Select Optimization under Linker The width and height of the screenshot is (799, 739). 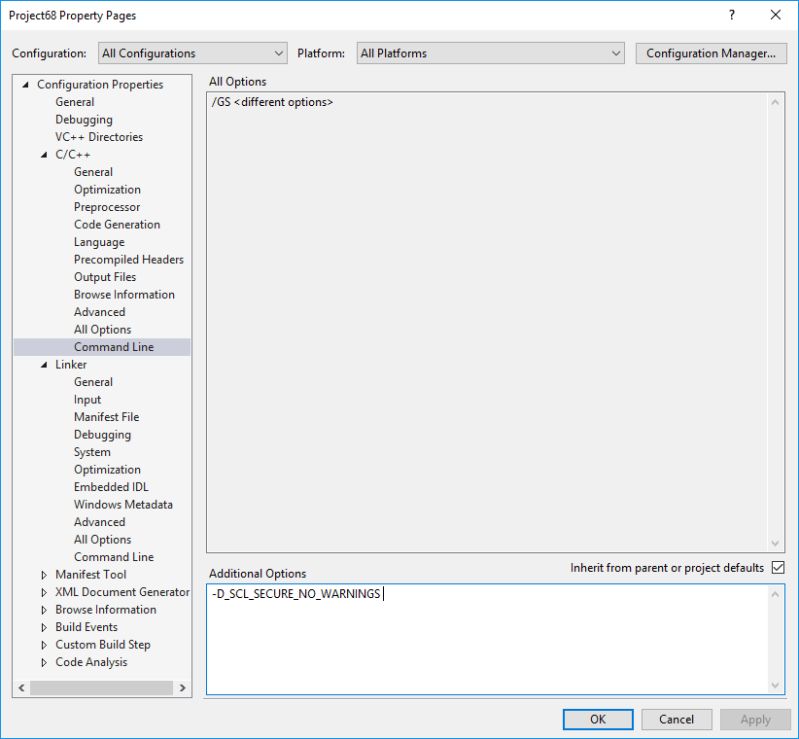(107, 469)
